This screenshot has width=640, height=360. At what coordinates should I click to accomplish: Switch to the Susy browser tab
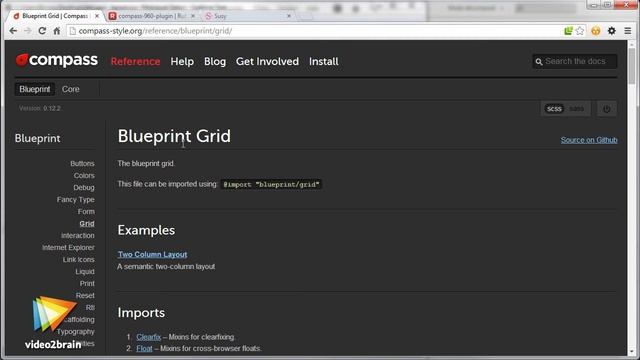[248, 16]
